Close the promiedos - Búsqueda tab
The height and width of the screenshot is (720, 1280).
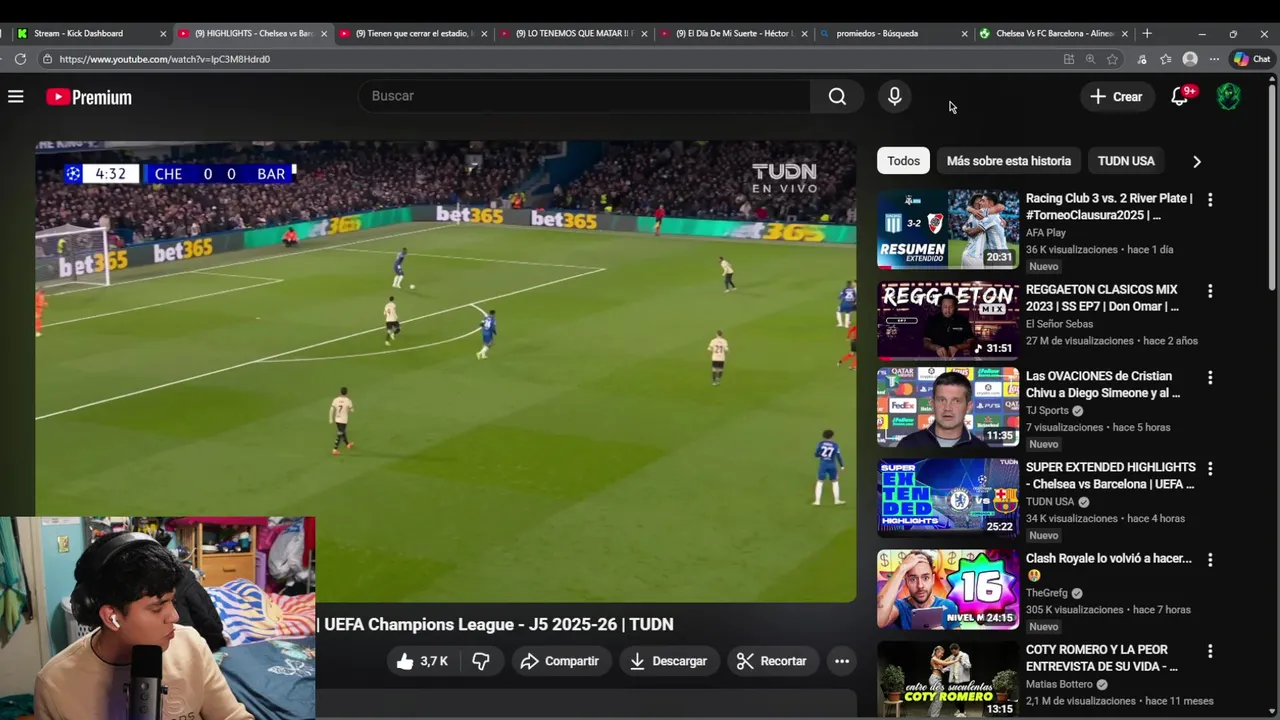(964, 33)
